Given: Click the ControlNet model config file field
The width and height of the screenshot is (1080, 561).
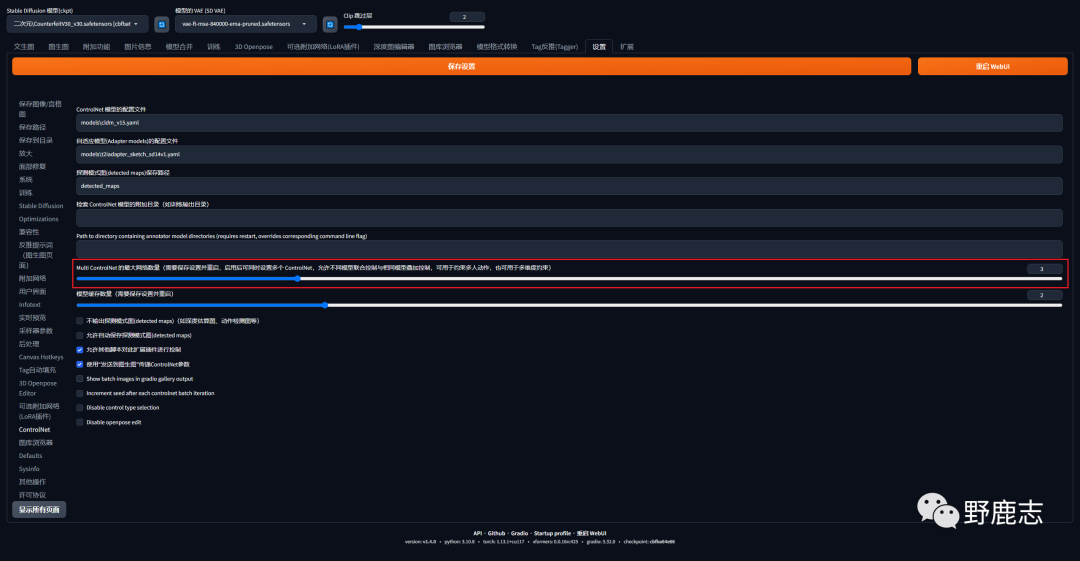Looking at the screenshot, I should 569,123.
